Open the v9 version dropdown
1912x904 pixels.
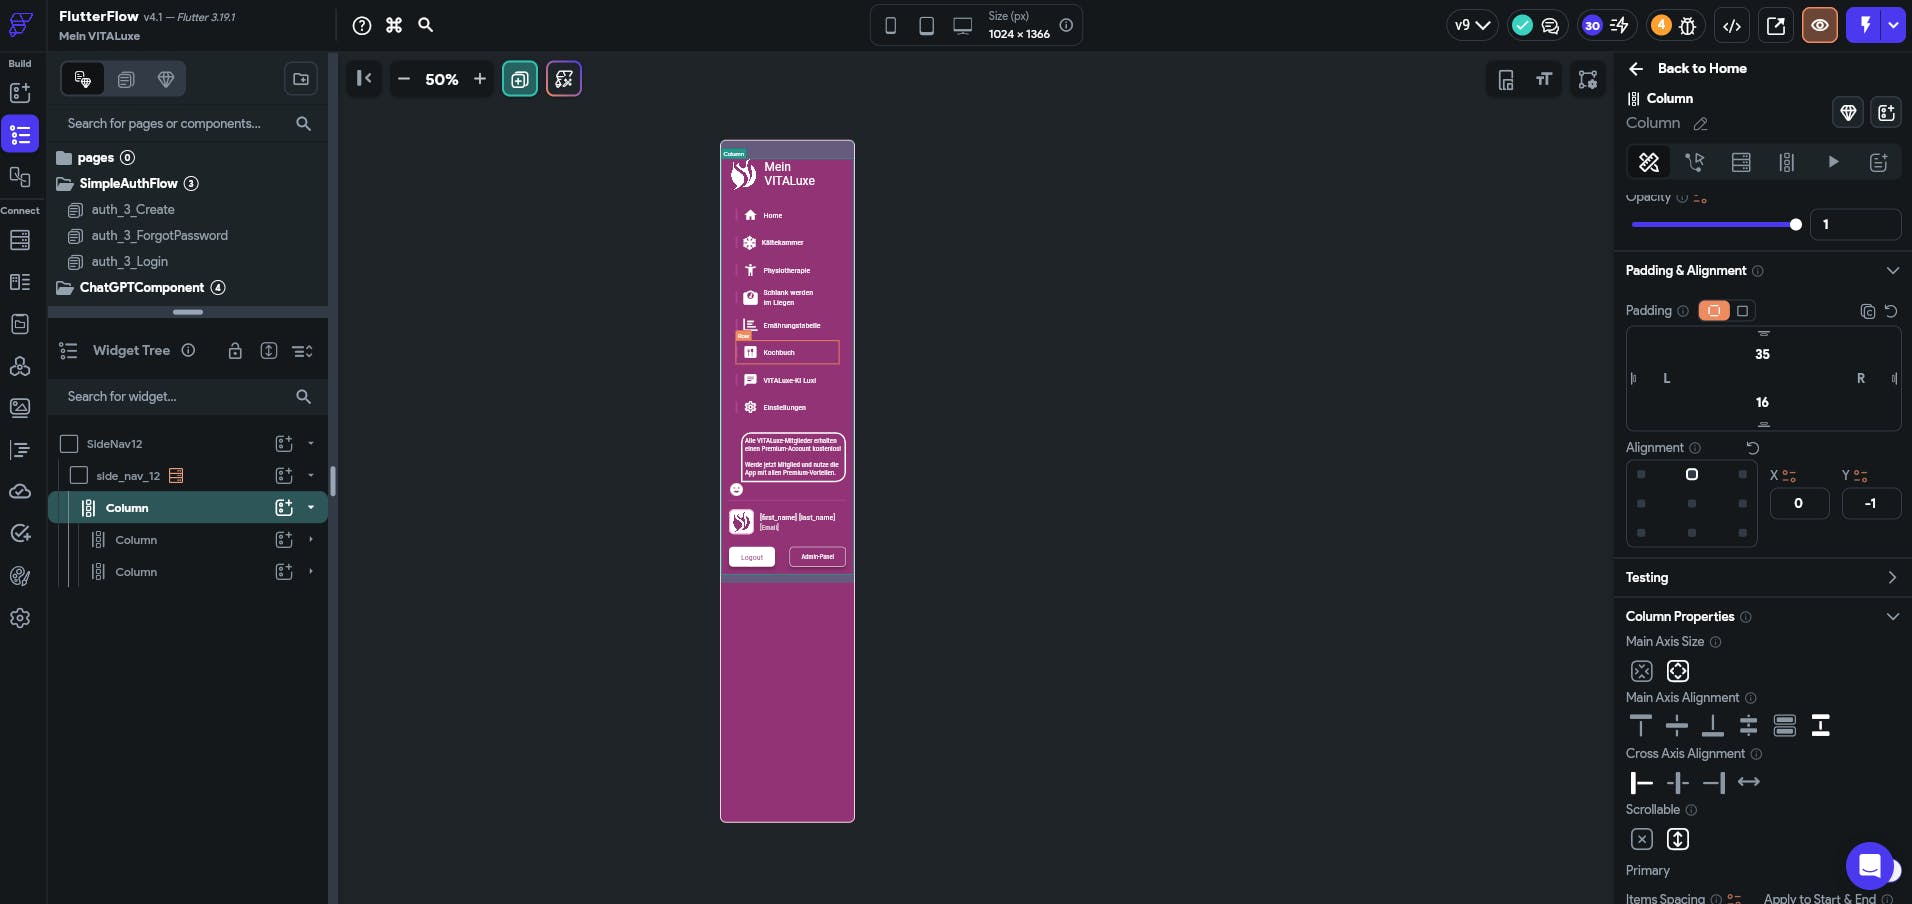[x=1472, y=26]
